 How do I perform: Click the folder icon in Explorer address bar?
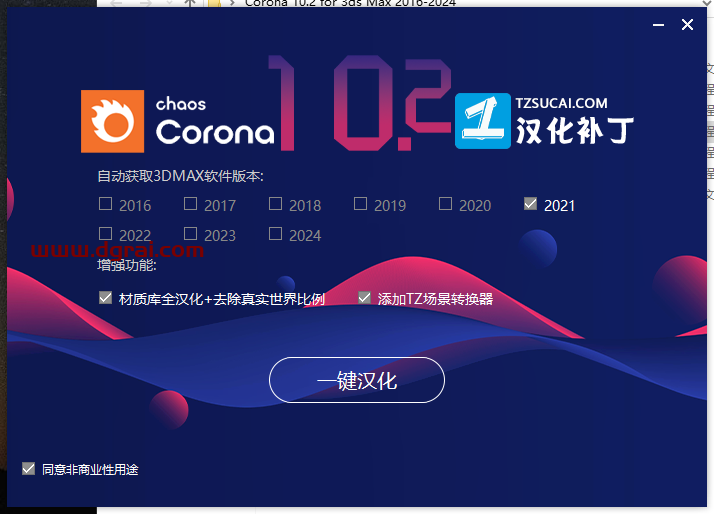click(214, 3)
